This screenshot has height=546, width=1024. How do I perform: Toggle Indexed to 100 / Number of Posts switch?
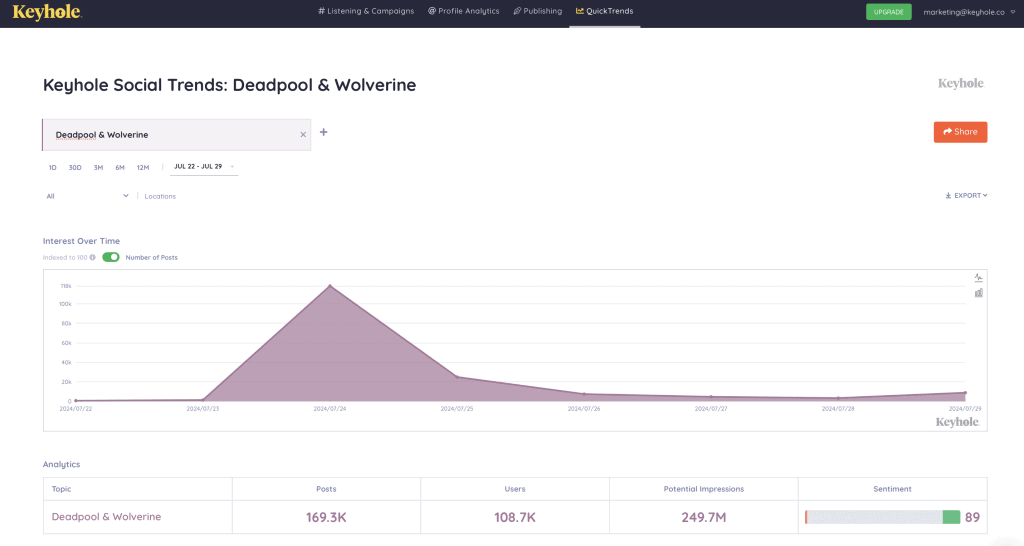[111, 257]
